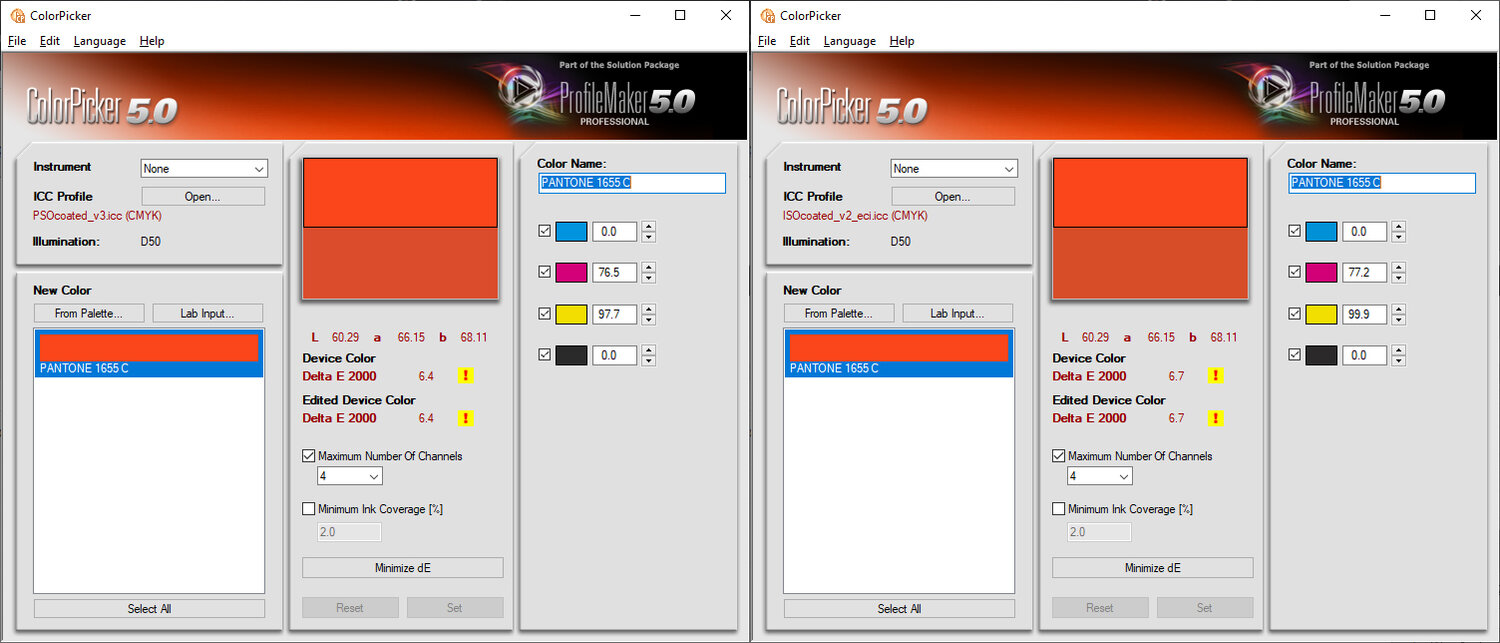Click Color Name field in right window
The image size is (1500, 643).
tap(1382, 183)
